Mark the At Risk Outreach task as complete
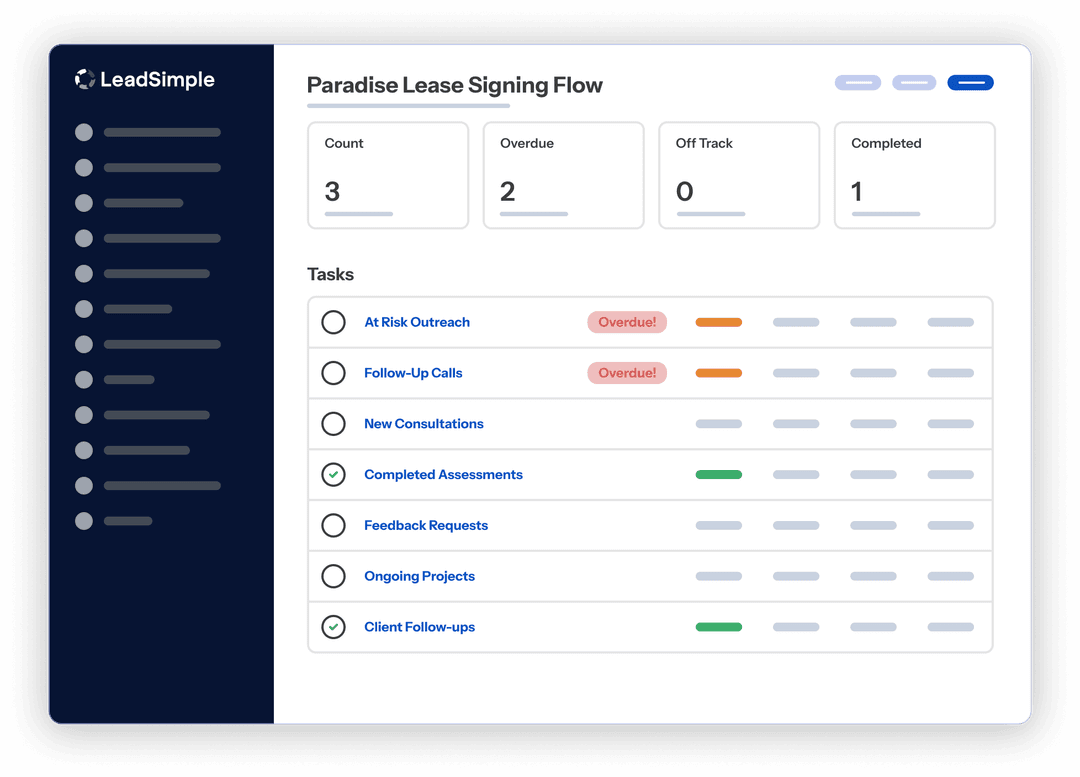The height and width of the screenshot is (777, 1080). [333, 322]
